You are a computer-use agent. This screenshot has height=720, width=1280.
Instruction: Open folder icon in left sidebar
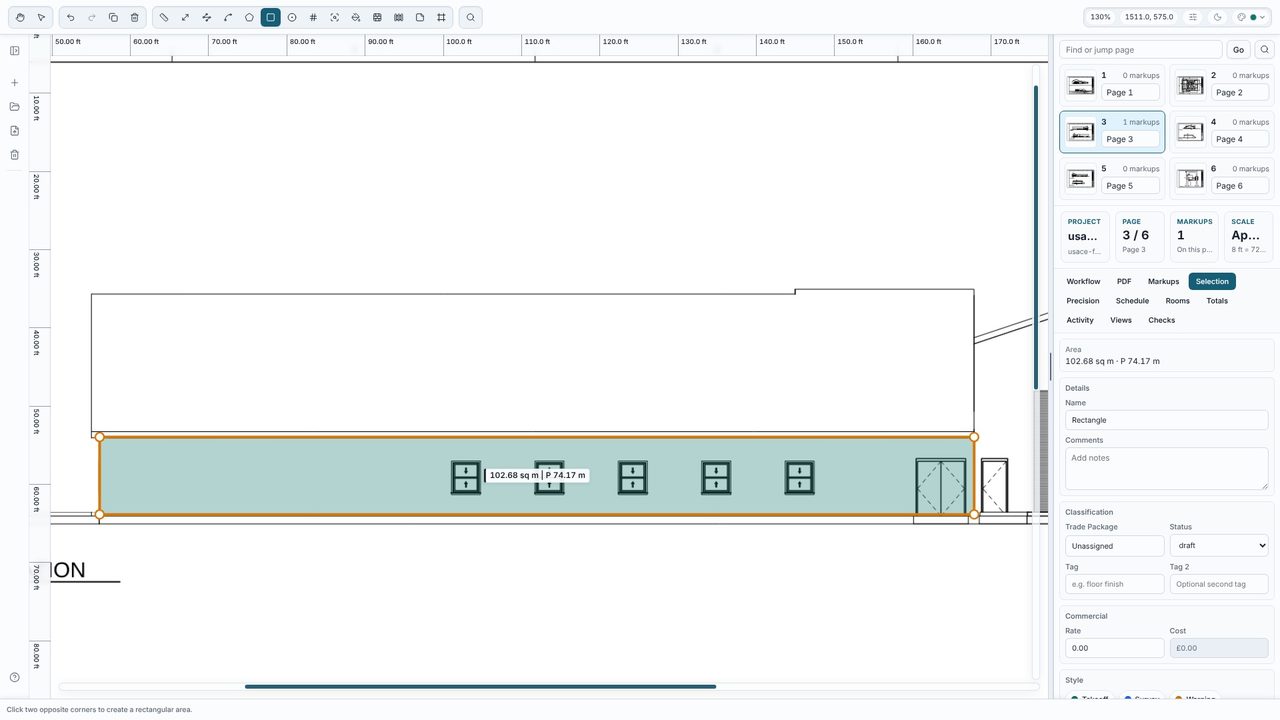(15, 107)
